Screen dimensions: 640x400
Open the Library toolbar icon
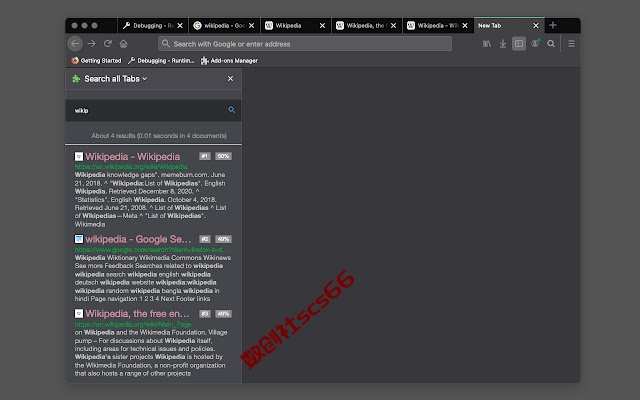tap(487, 43)
